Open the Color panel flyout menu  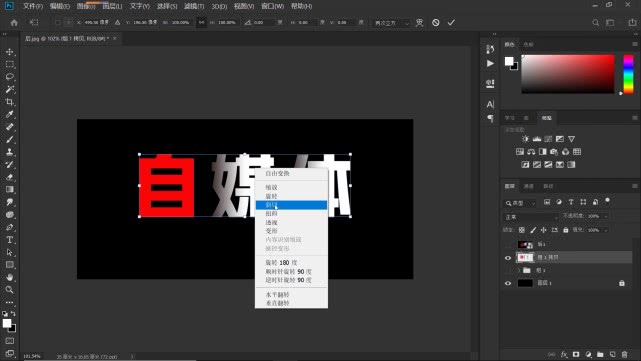pyautogui.click(x=634, y=44)
